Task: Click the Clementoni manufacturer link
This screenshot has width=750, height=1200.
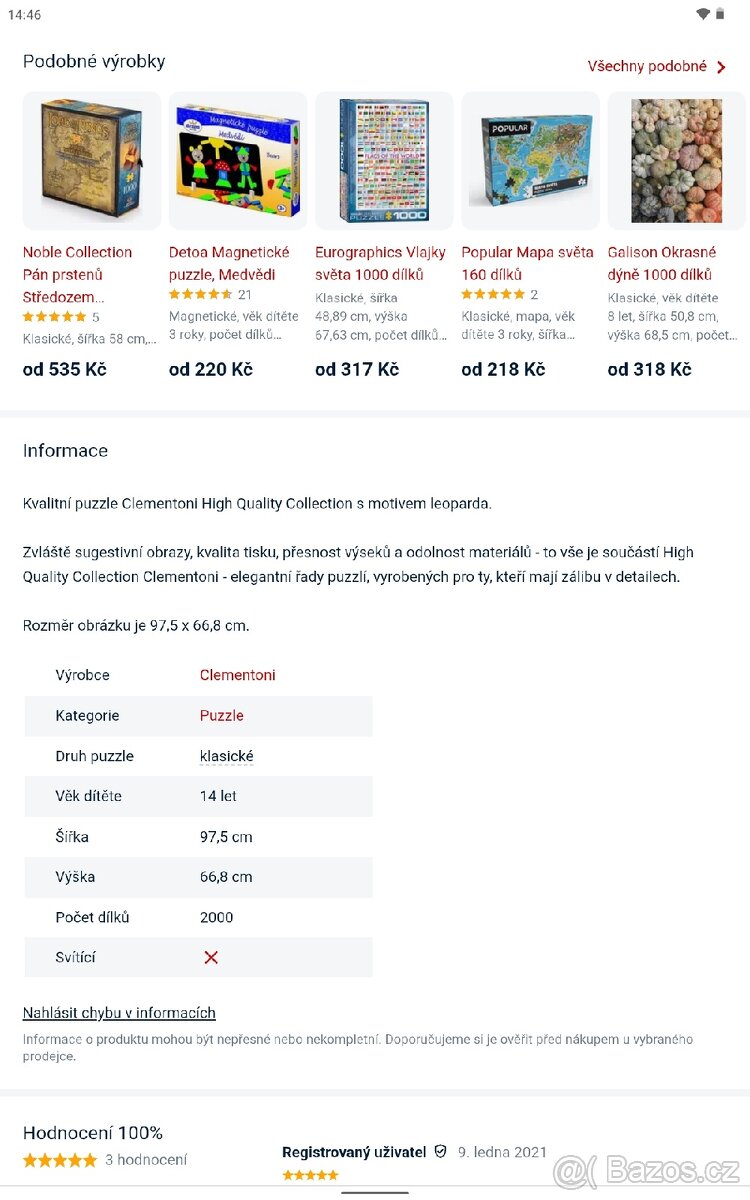Action: (238, 675)
